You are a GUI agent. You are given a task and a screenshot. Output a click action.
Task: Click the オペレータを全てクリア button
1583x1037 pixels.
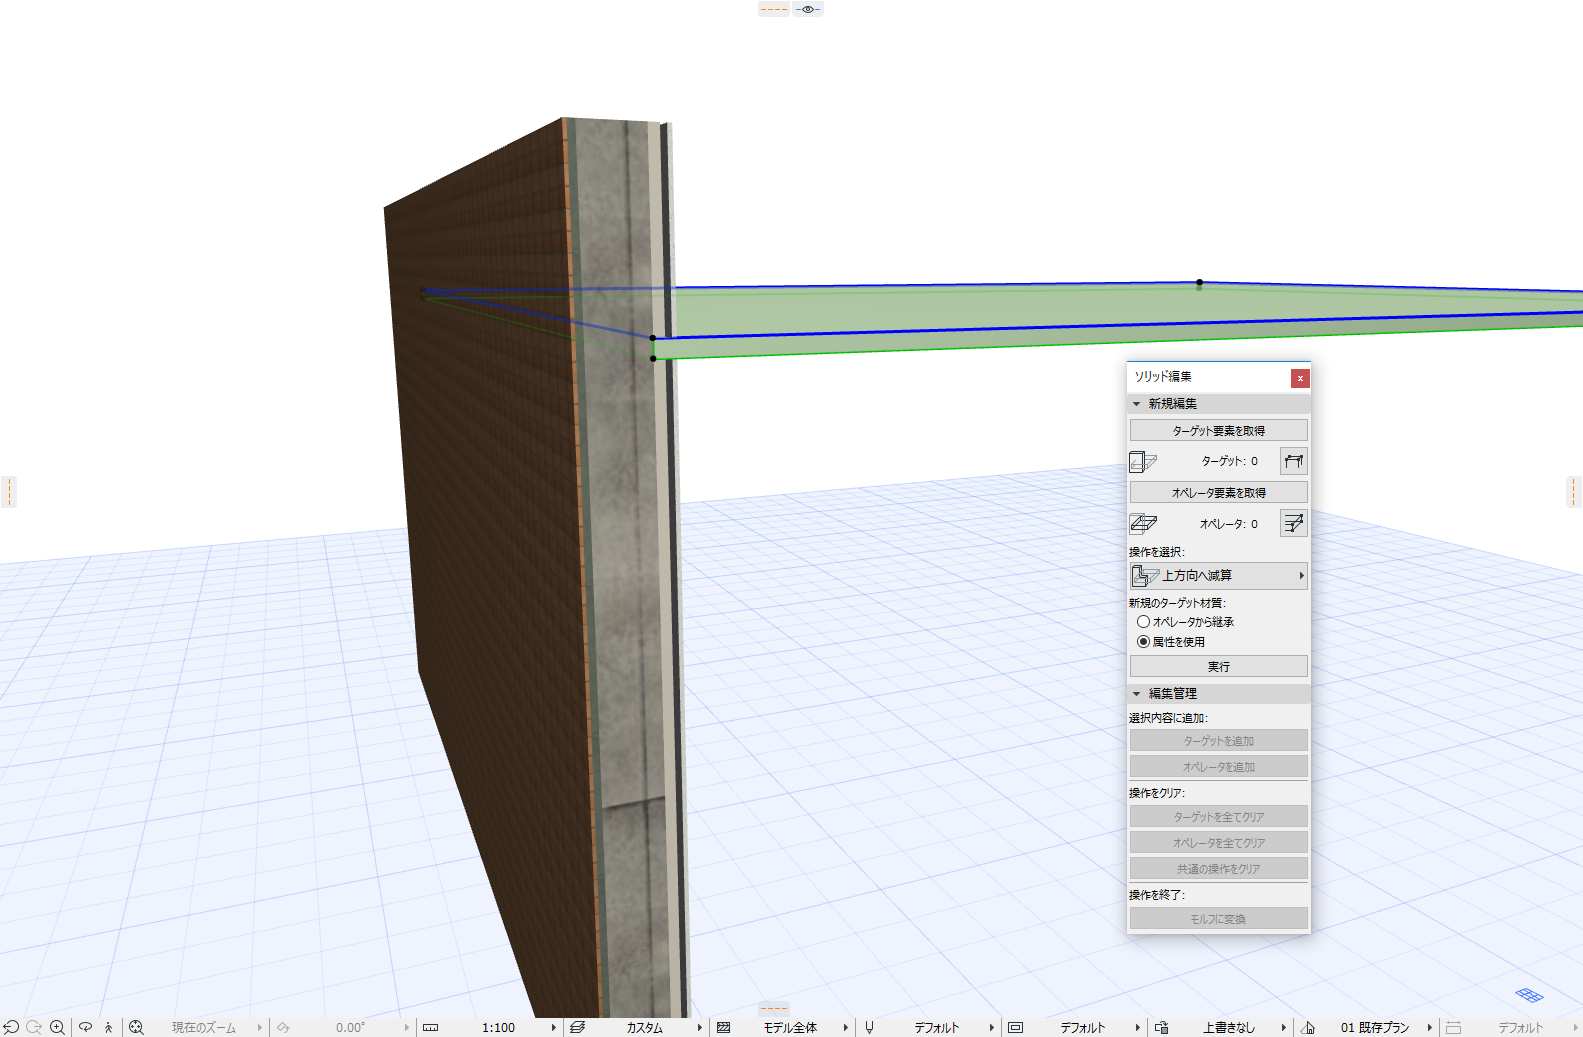point(1218,843)
